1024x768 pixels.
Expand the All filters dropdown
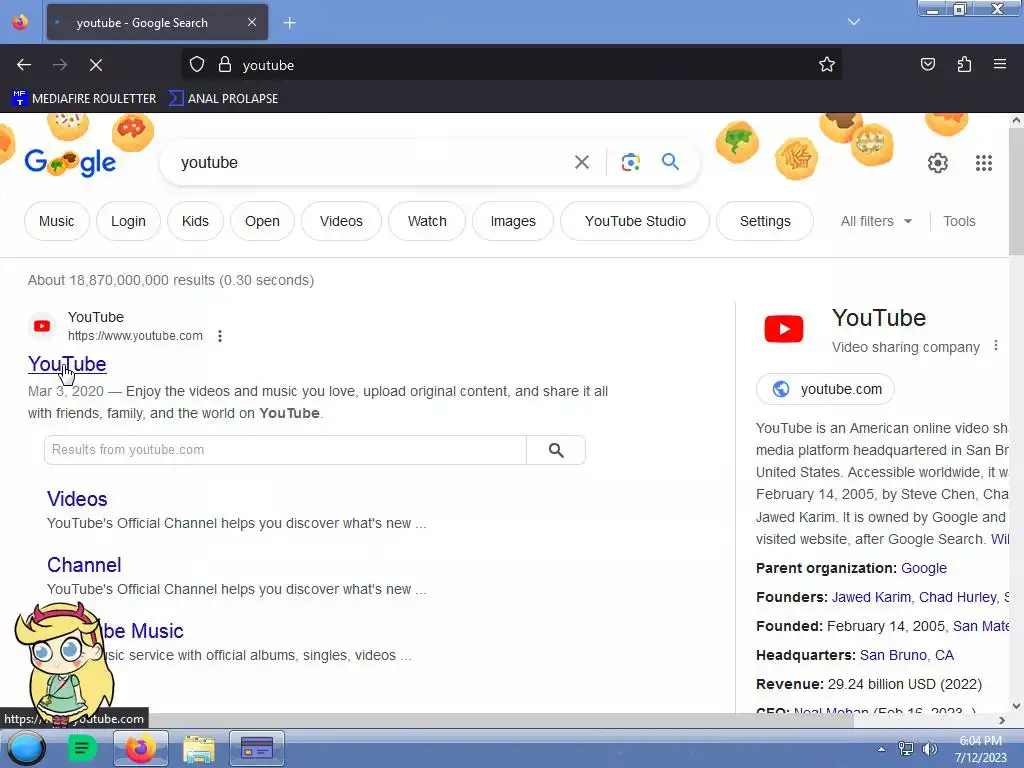click(876, 221)
